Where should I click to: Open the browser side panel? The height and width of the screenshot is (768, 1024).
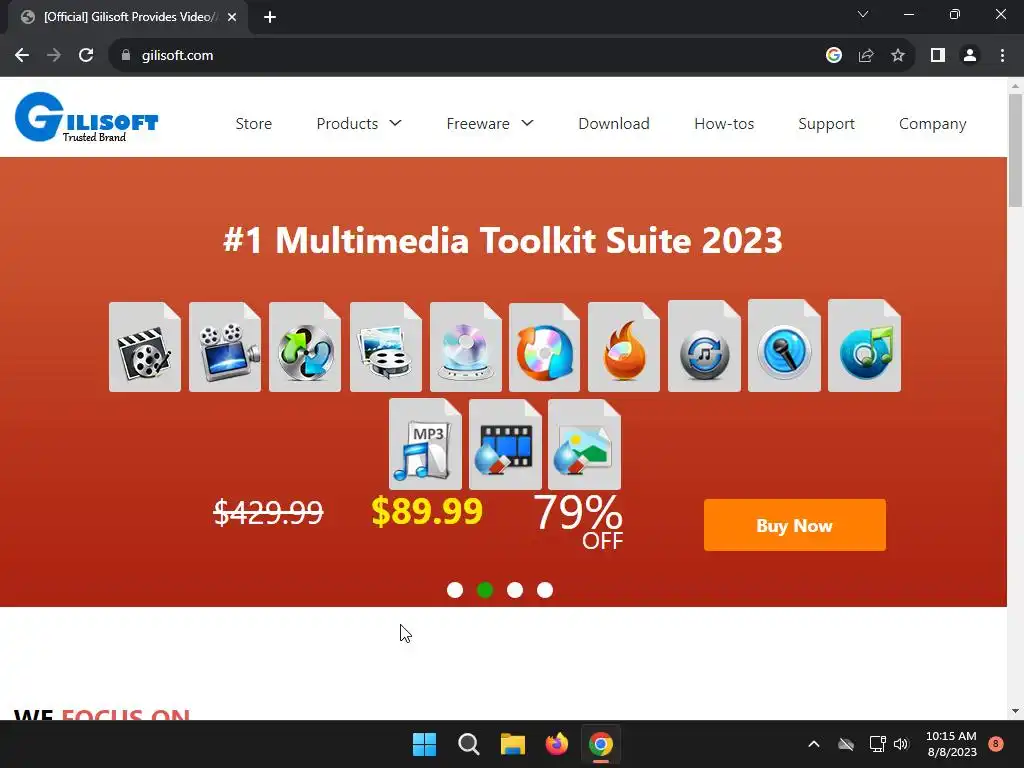(938, 56)
